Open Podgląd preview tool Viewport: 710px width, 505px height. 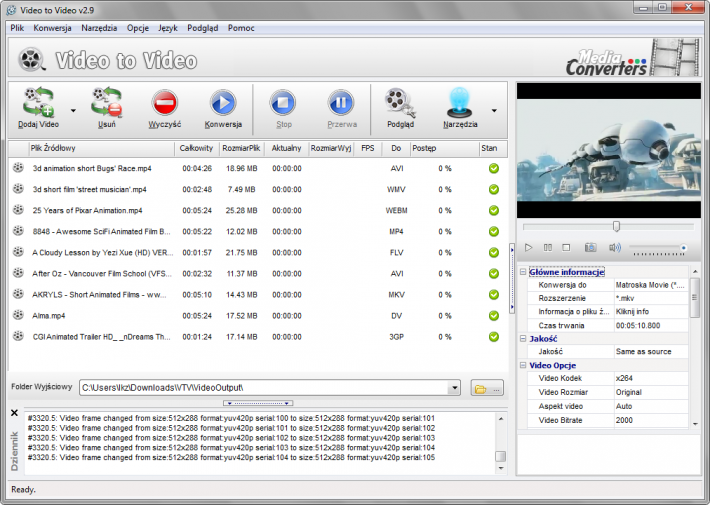click(x=400, y=108)
